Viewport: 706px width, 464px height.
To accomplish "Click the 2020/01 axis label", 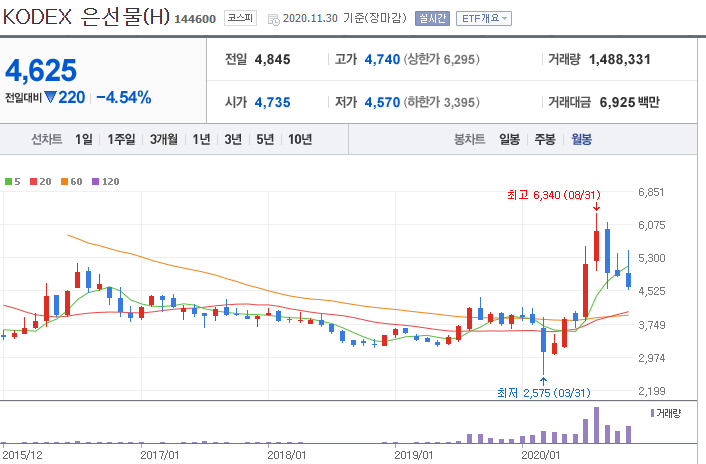I will point(541,455).
